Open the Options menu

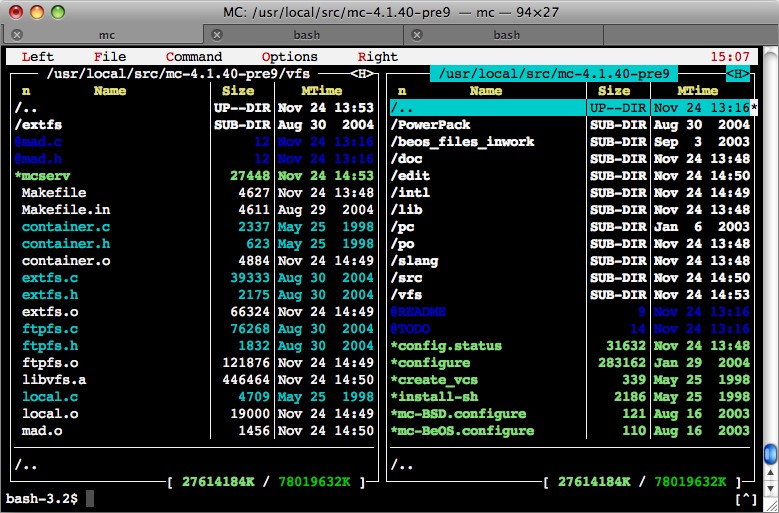pos(290,57)
